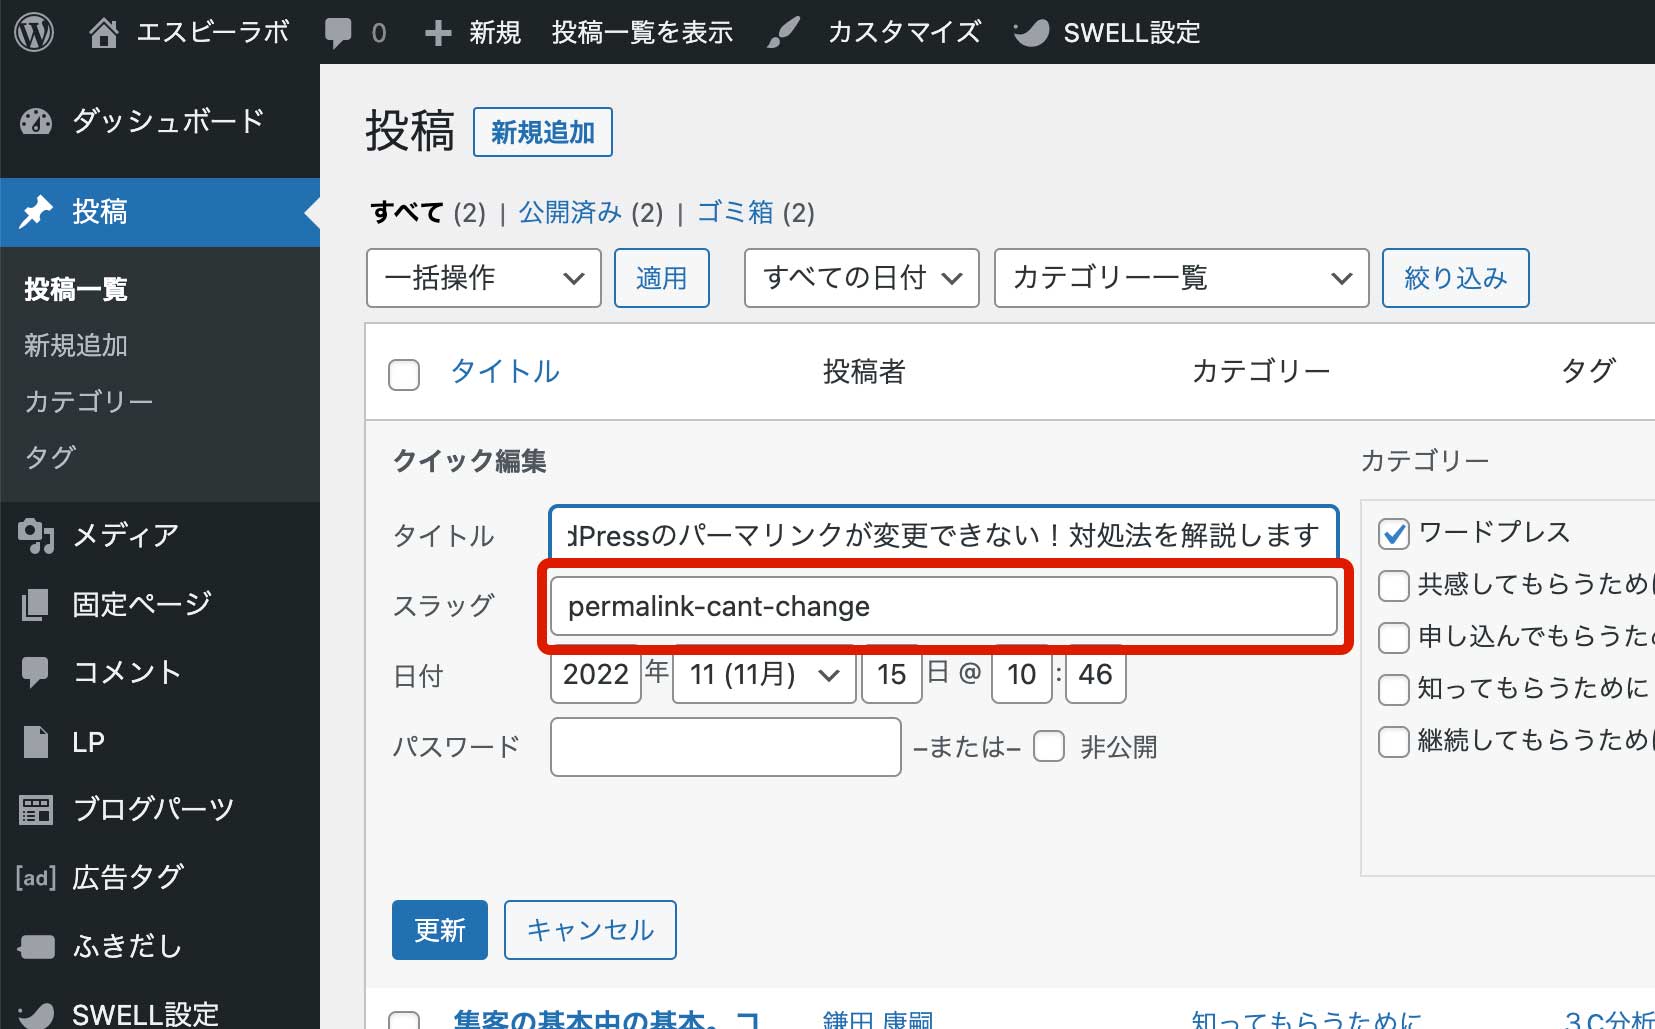This screenshot has height=1029, width=1655.
Task: Open the comments bubble in the top bar
Action: pos(336,30)
